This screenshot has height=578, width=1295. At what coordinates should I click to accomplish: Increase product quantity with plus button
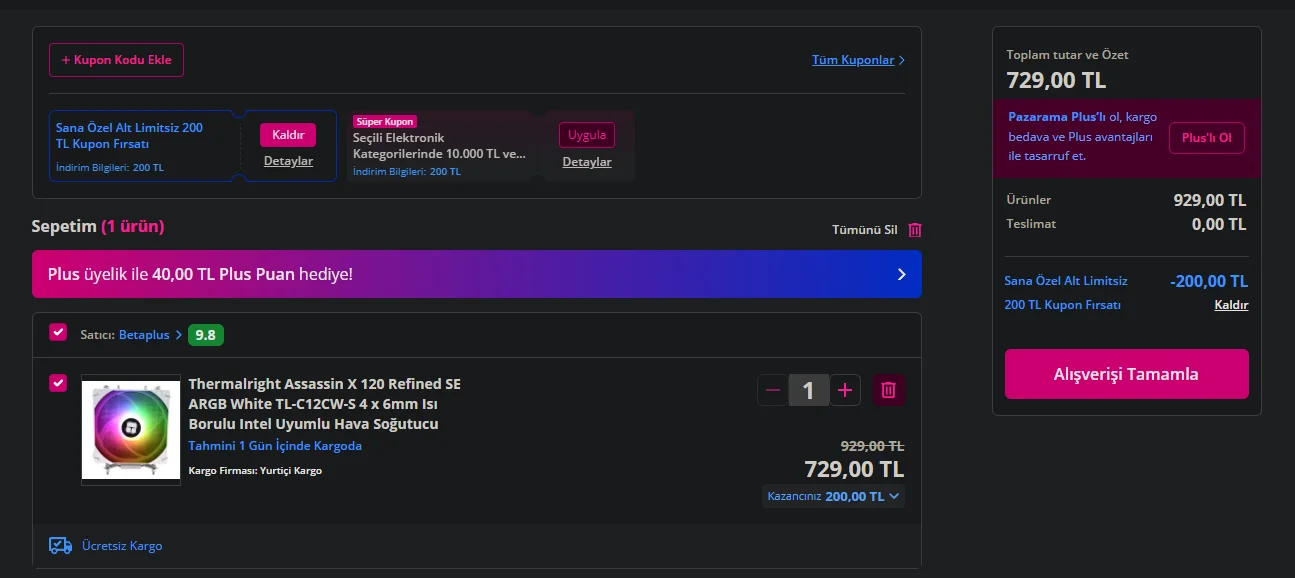point(845,390)
